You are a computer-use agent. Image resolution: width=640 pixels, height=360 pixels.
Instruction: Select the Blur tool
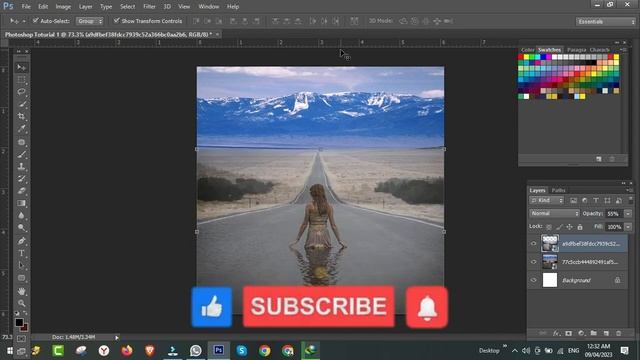coord(22,216)
